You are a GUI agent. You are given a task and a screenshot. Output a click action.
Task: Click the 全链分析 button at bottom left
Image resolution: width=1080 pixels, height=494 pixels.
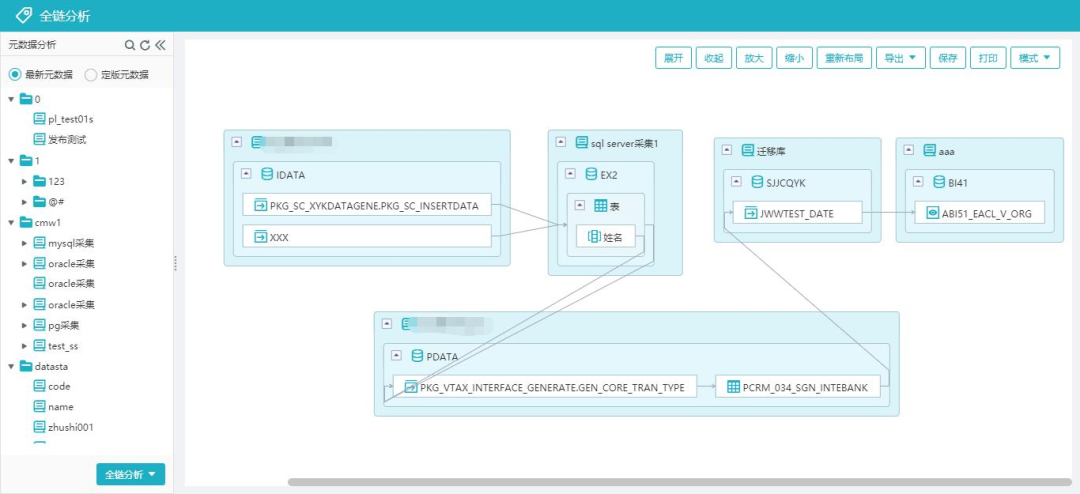(x=130, y=474)
